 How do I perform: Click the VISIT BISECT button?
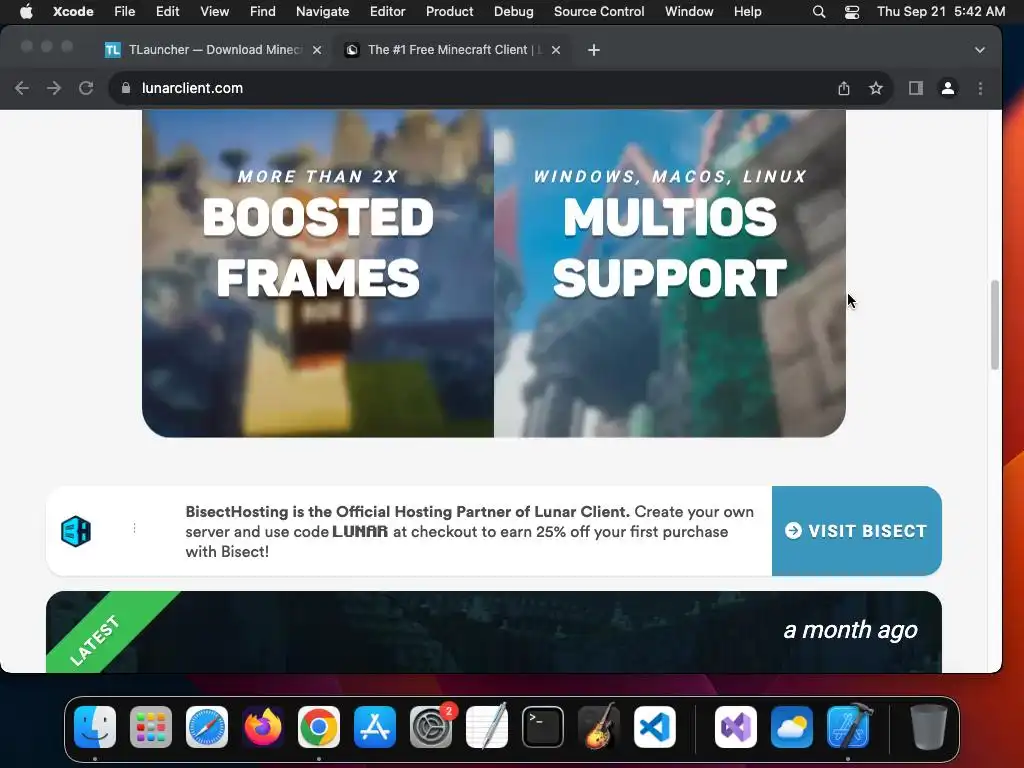857,531
